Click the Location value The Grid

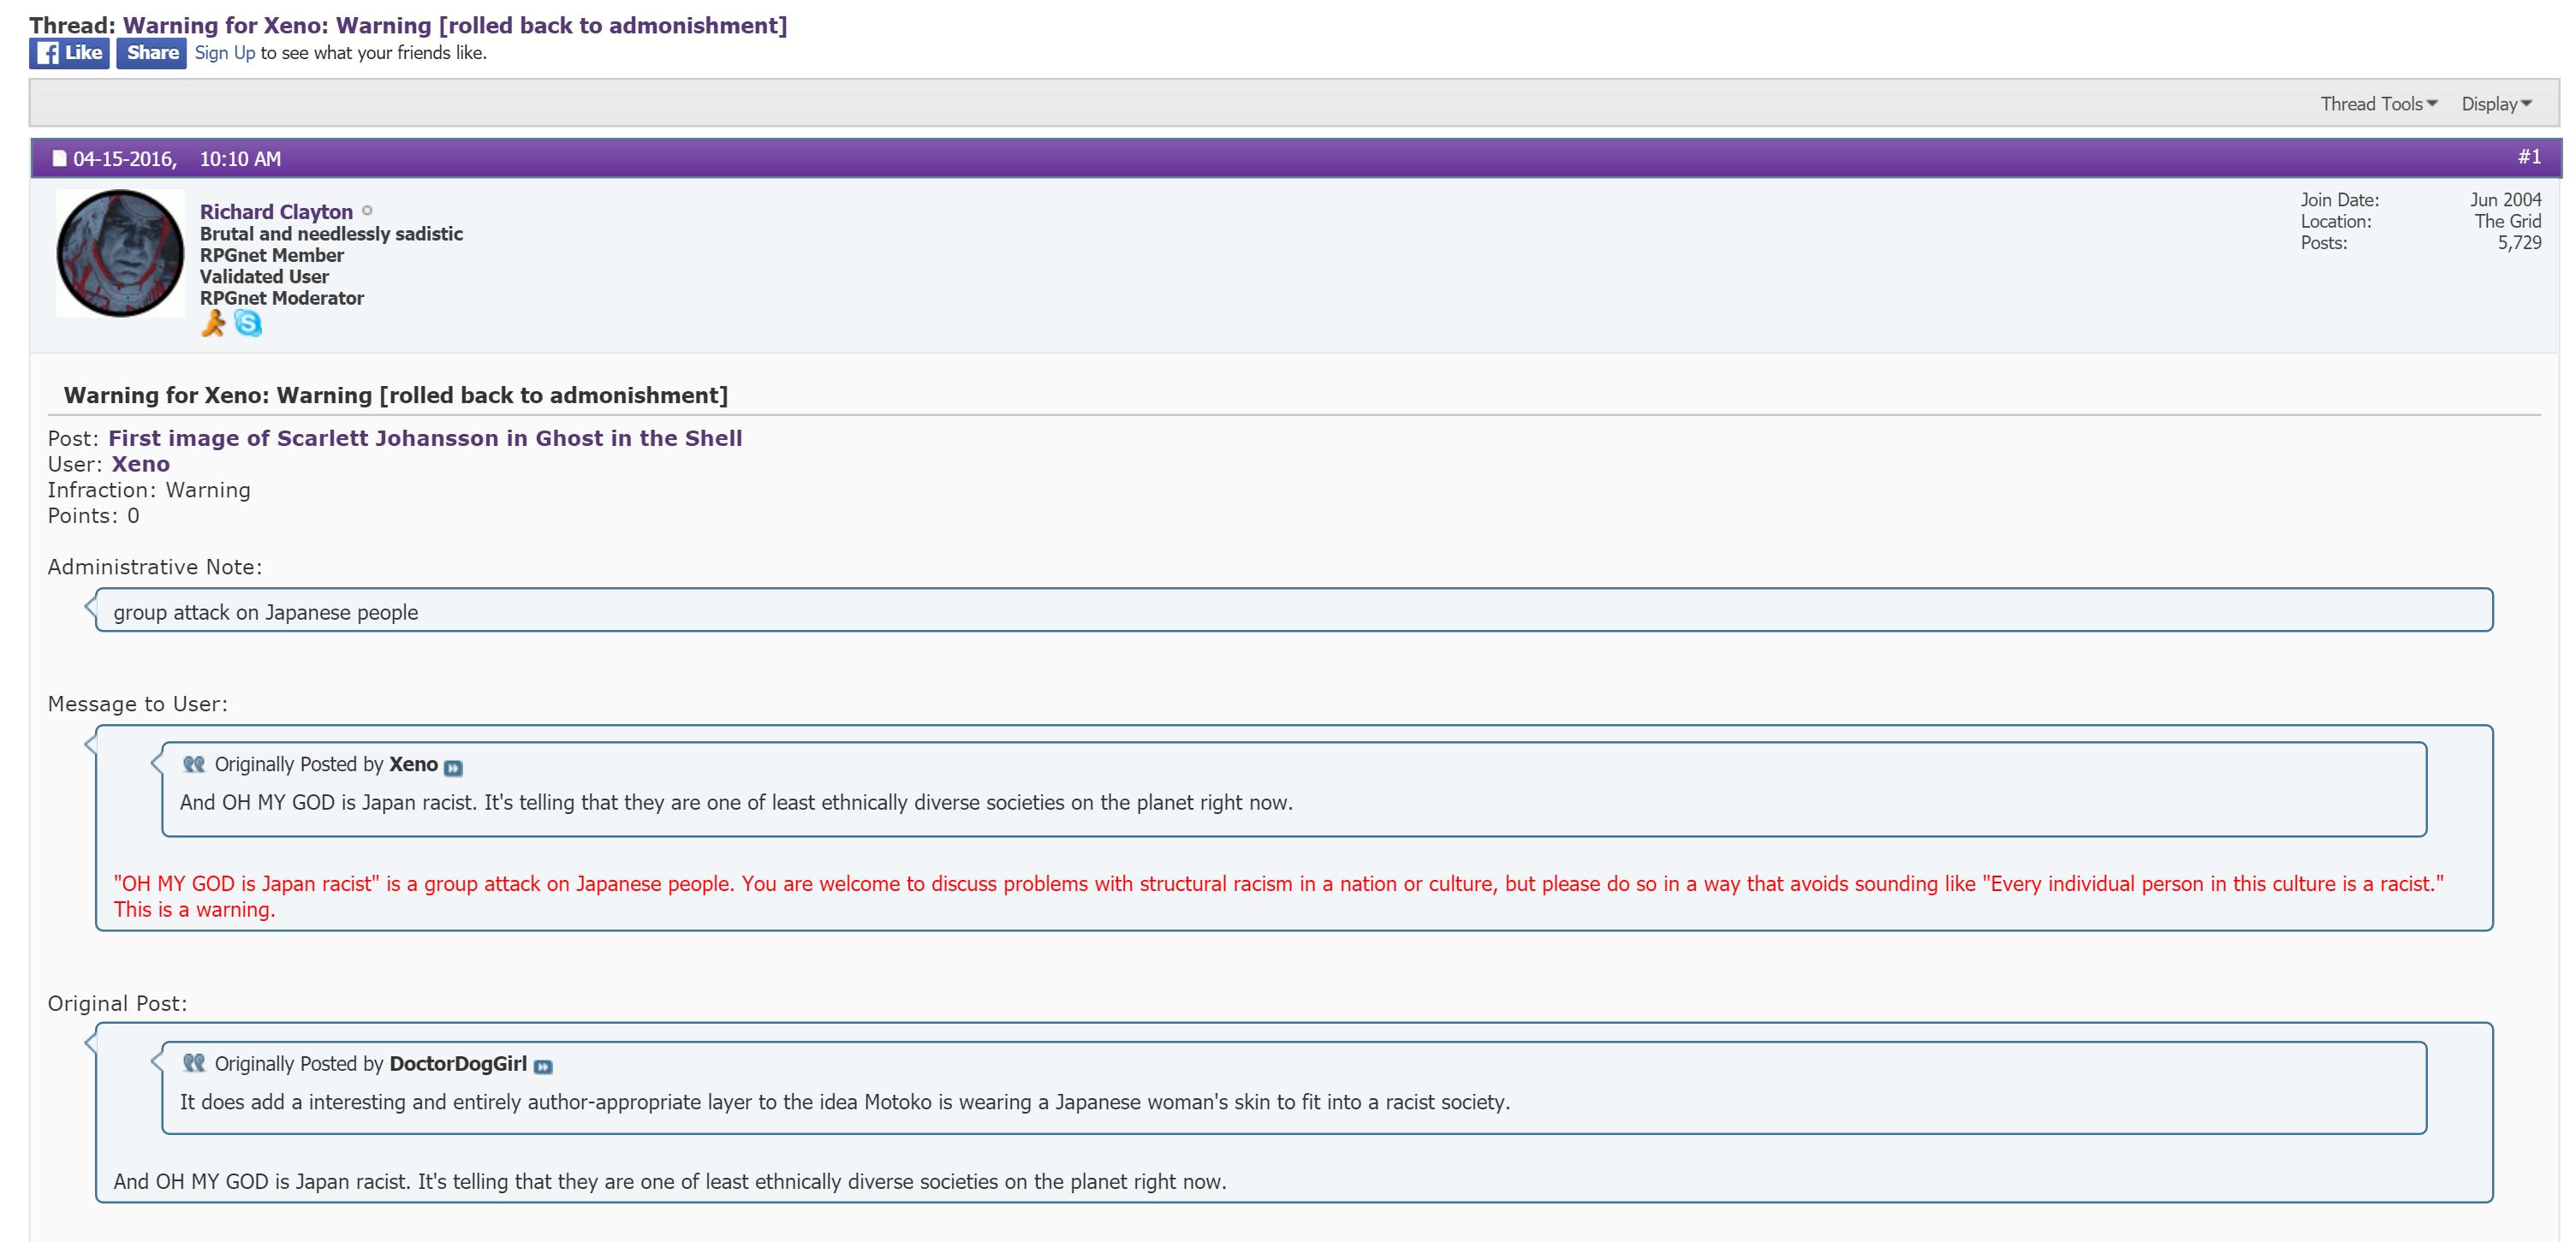click(2508, 221)
